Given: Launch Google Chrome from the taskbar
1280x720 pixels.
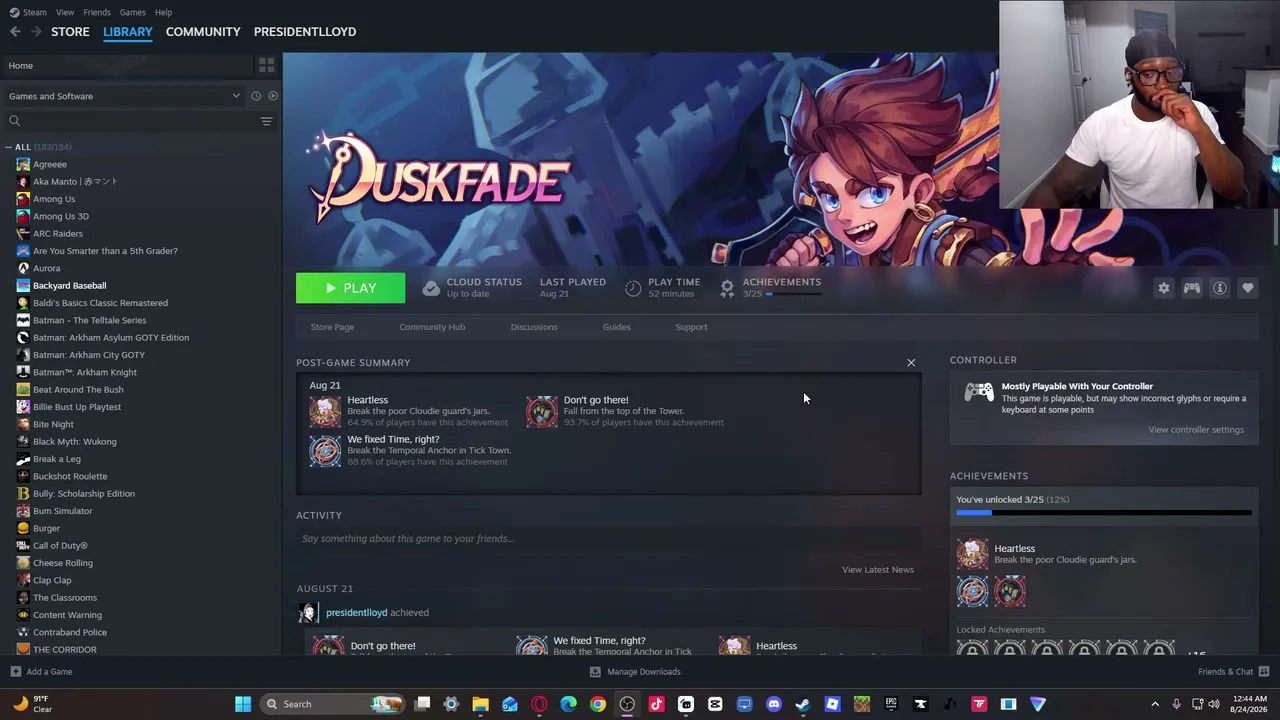Looking at the screenshot, I should (x=598, y=704).
